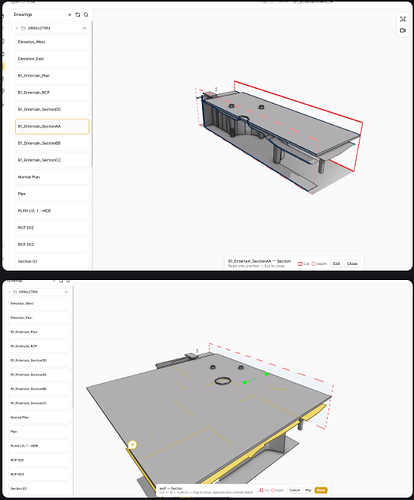Open the Plan drawing in the bottom list
This screenshot has width=414, height=500.
[x=39, y=432]
